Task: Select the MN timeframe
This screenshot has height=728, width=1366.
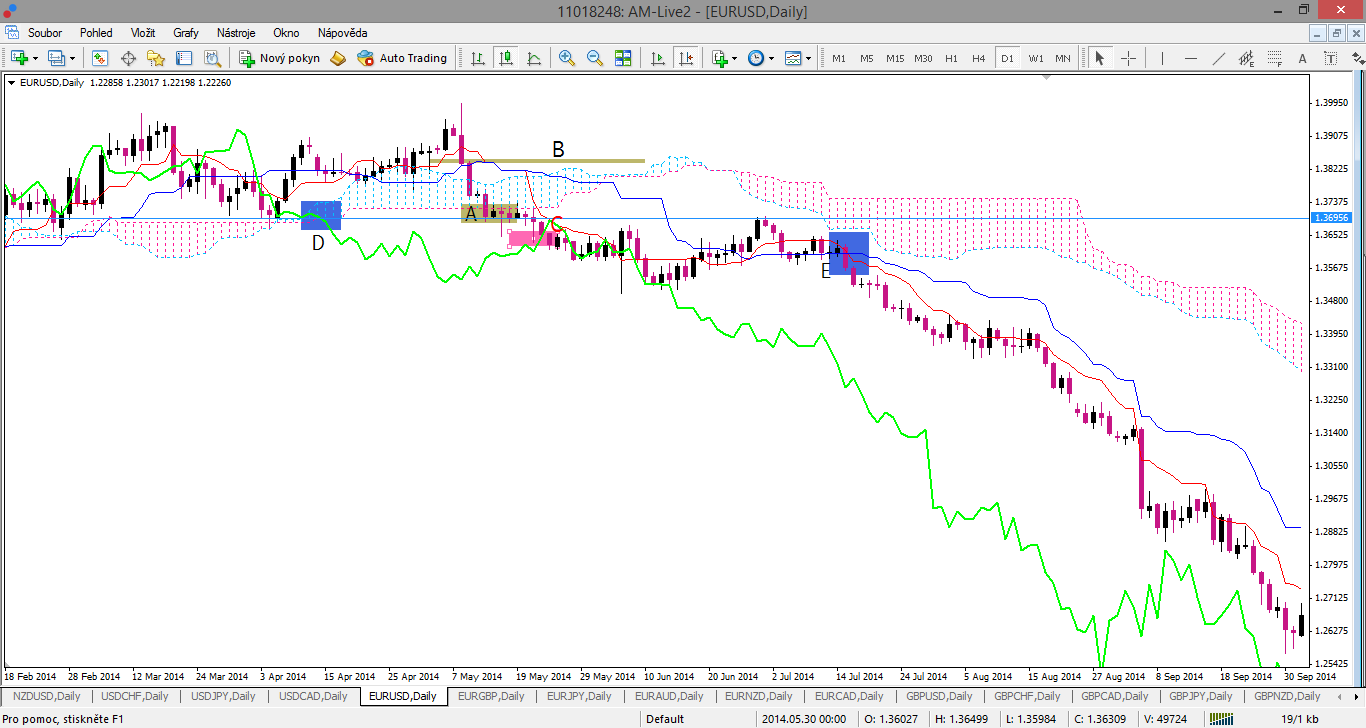Action: pos(1063,58)
